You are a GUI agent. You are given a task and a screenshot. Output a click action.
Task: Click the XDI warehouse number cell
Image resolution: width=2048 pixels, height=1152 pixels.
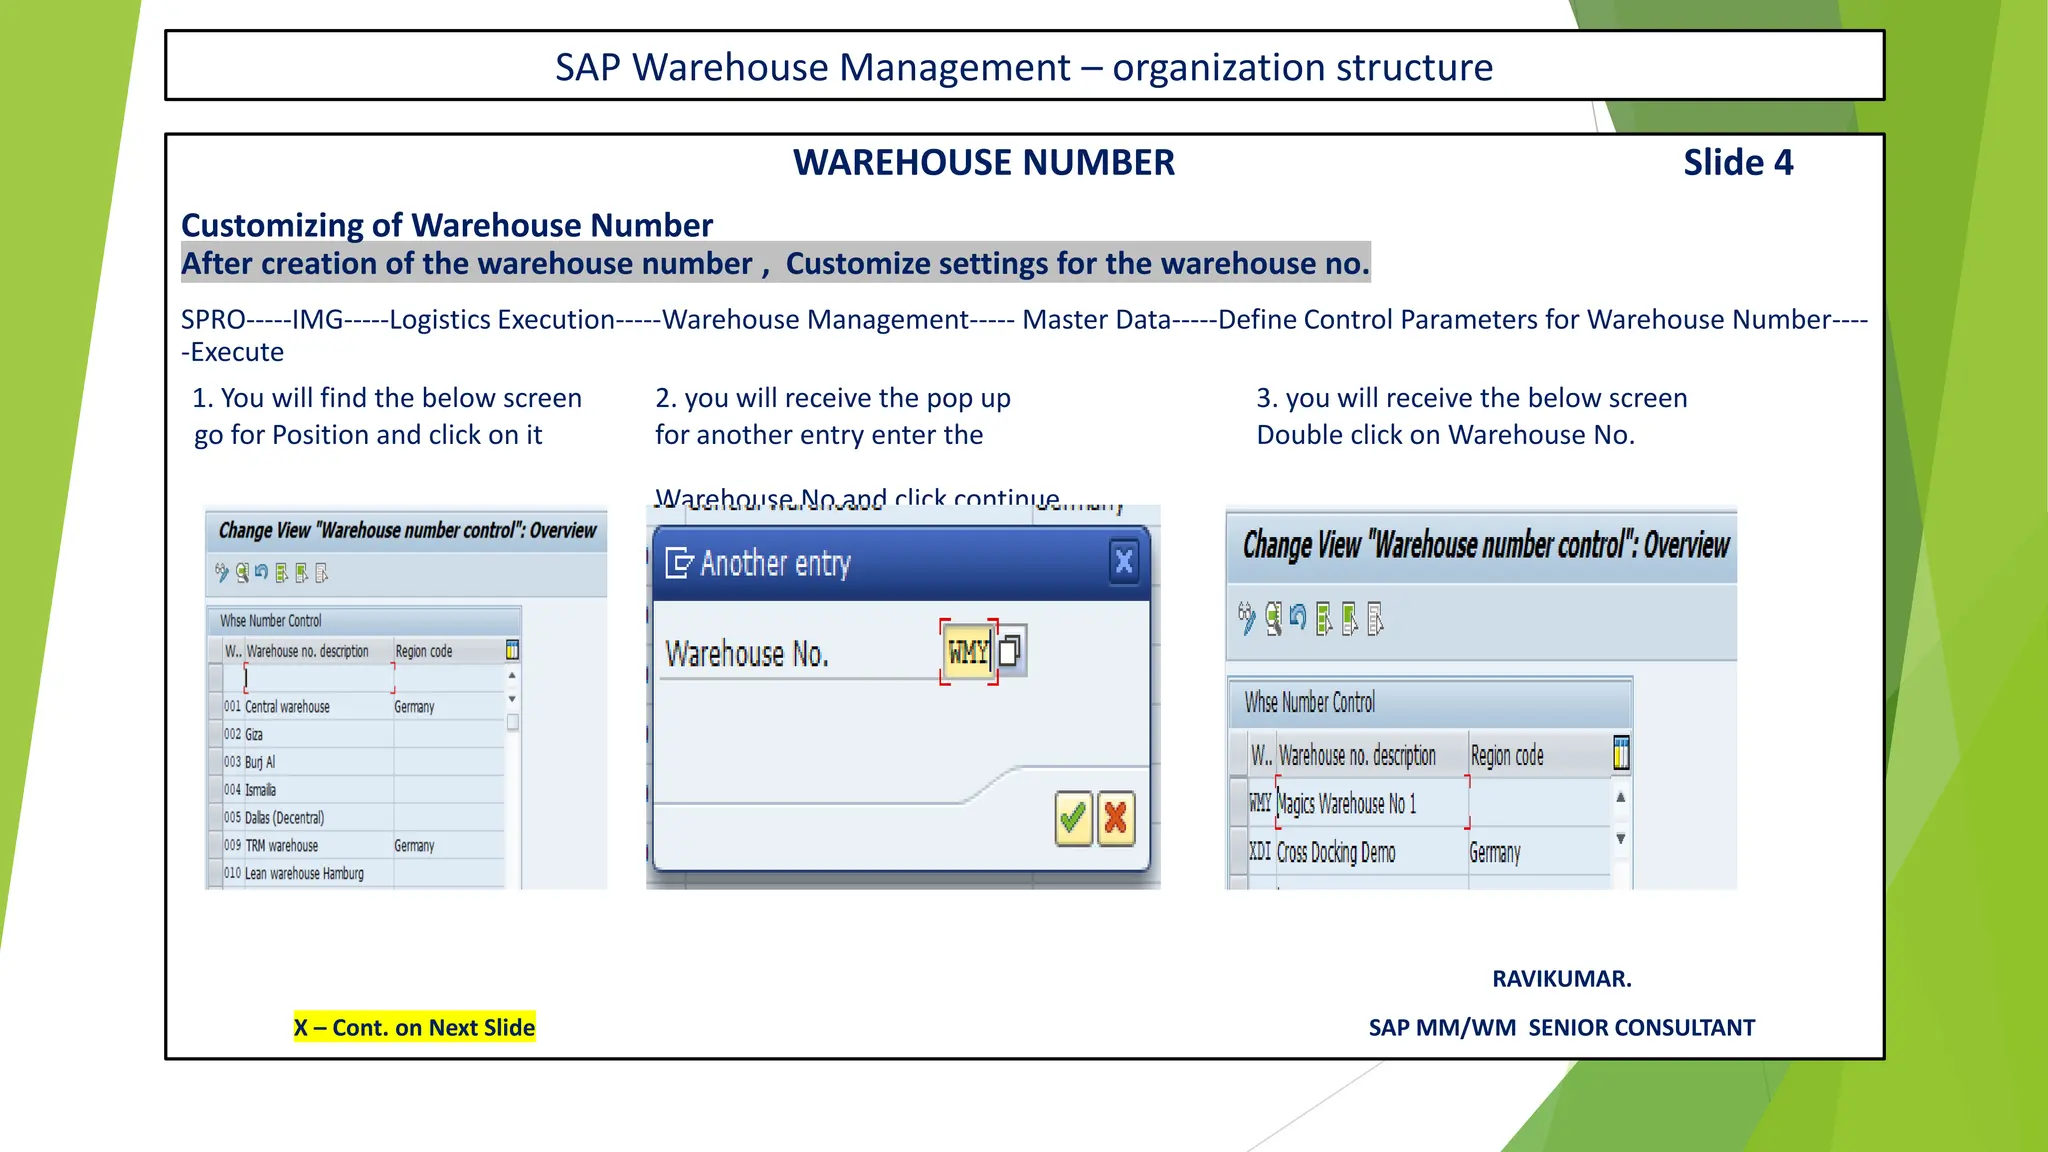pyautogui.click(x=1261, y=852)
